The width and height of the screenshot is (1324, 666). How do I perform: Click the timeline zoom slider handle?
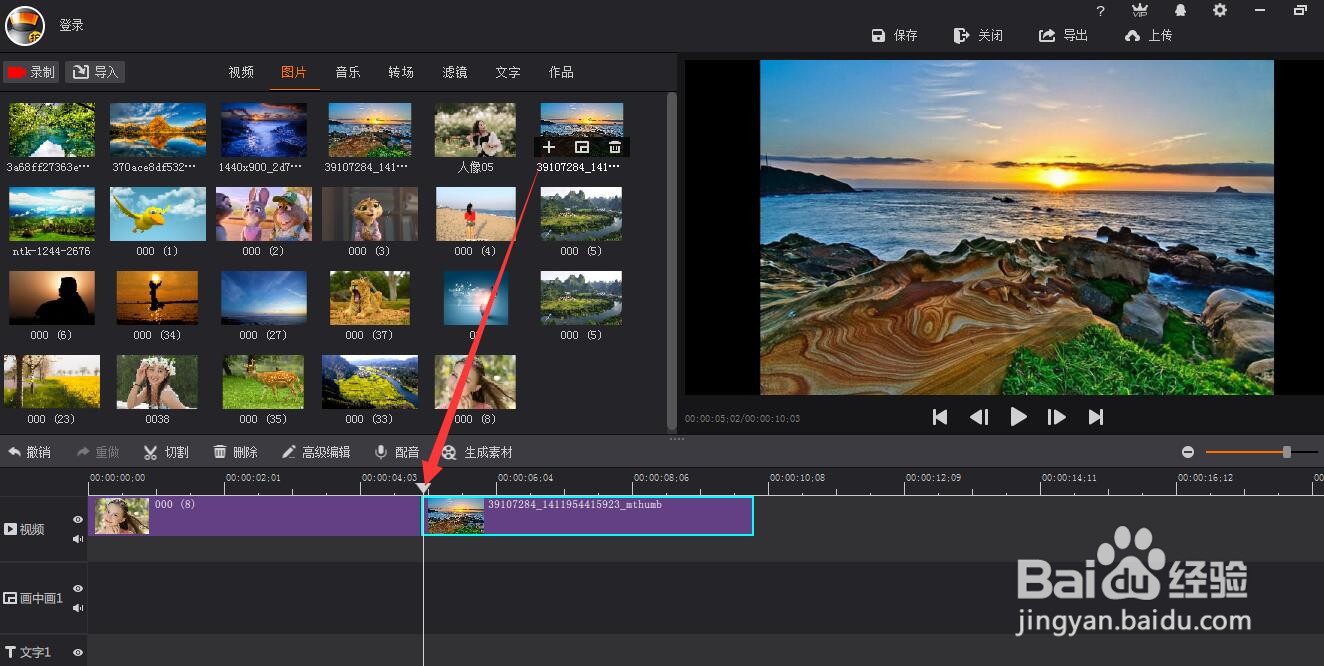pos(1287,452)
